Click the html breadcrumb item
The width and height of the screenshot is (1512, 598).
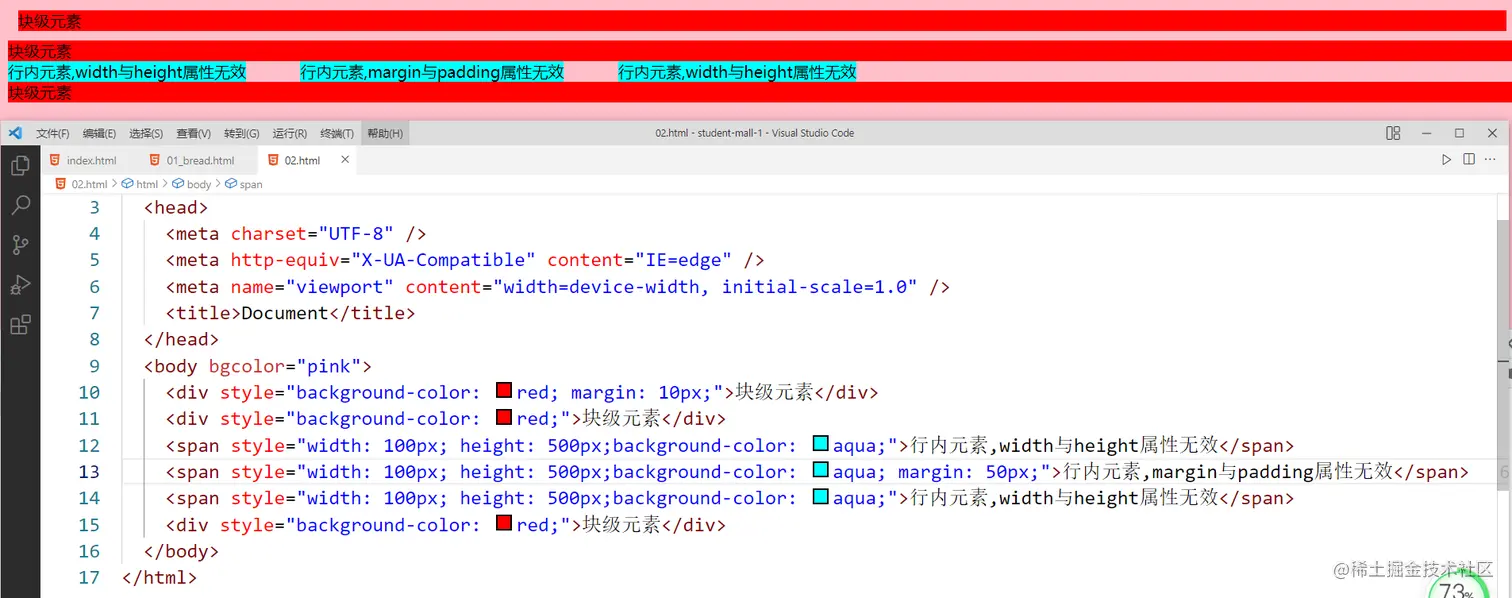(x=141, y=184)
